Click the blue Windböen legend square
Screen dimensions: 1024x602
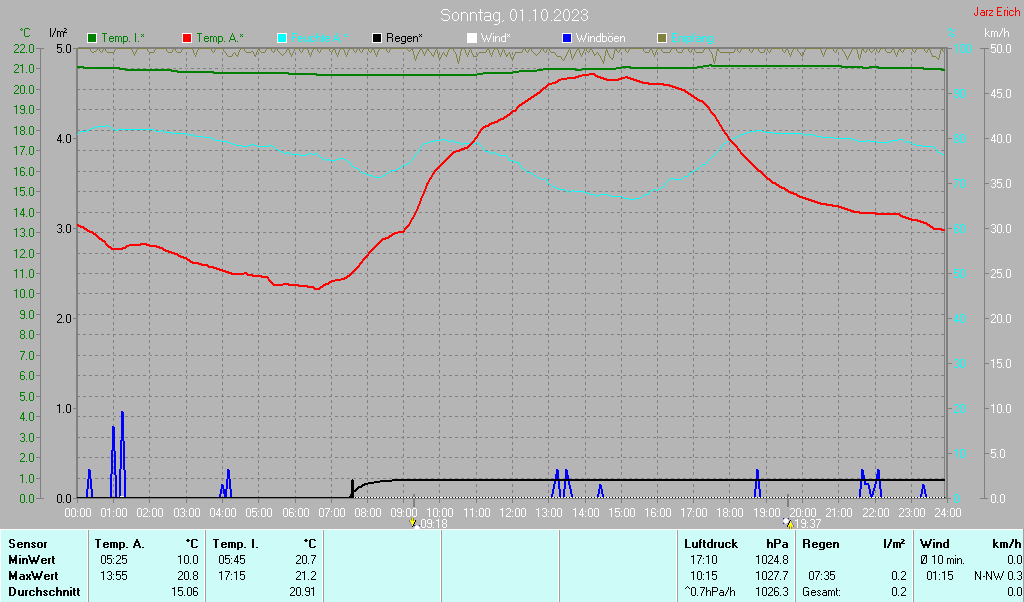567,38
